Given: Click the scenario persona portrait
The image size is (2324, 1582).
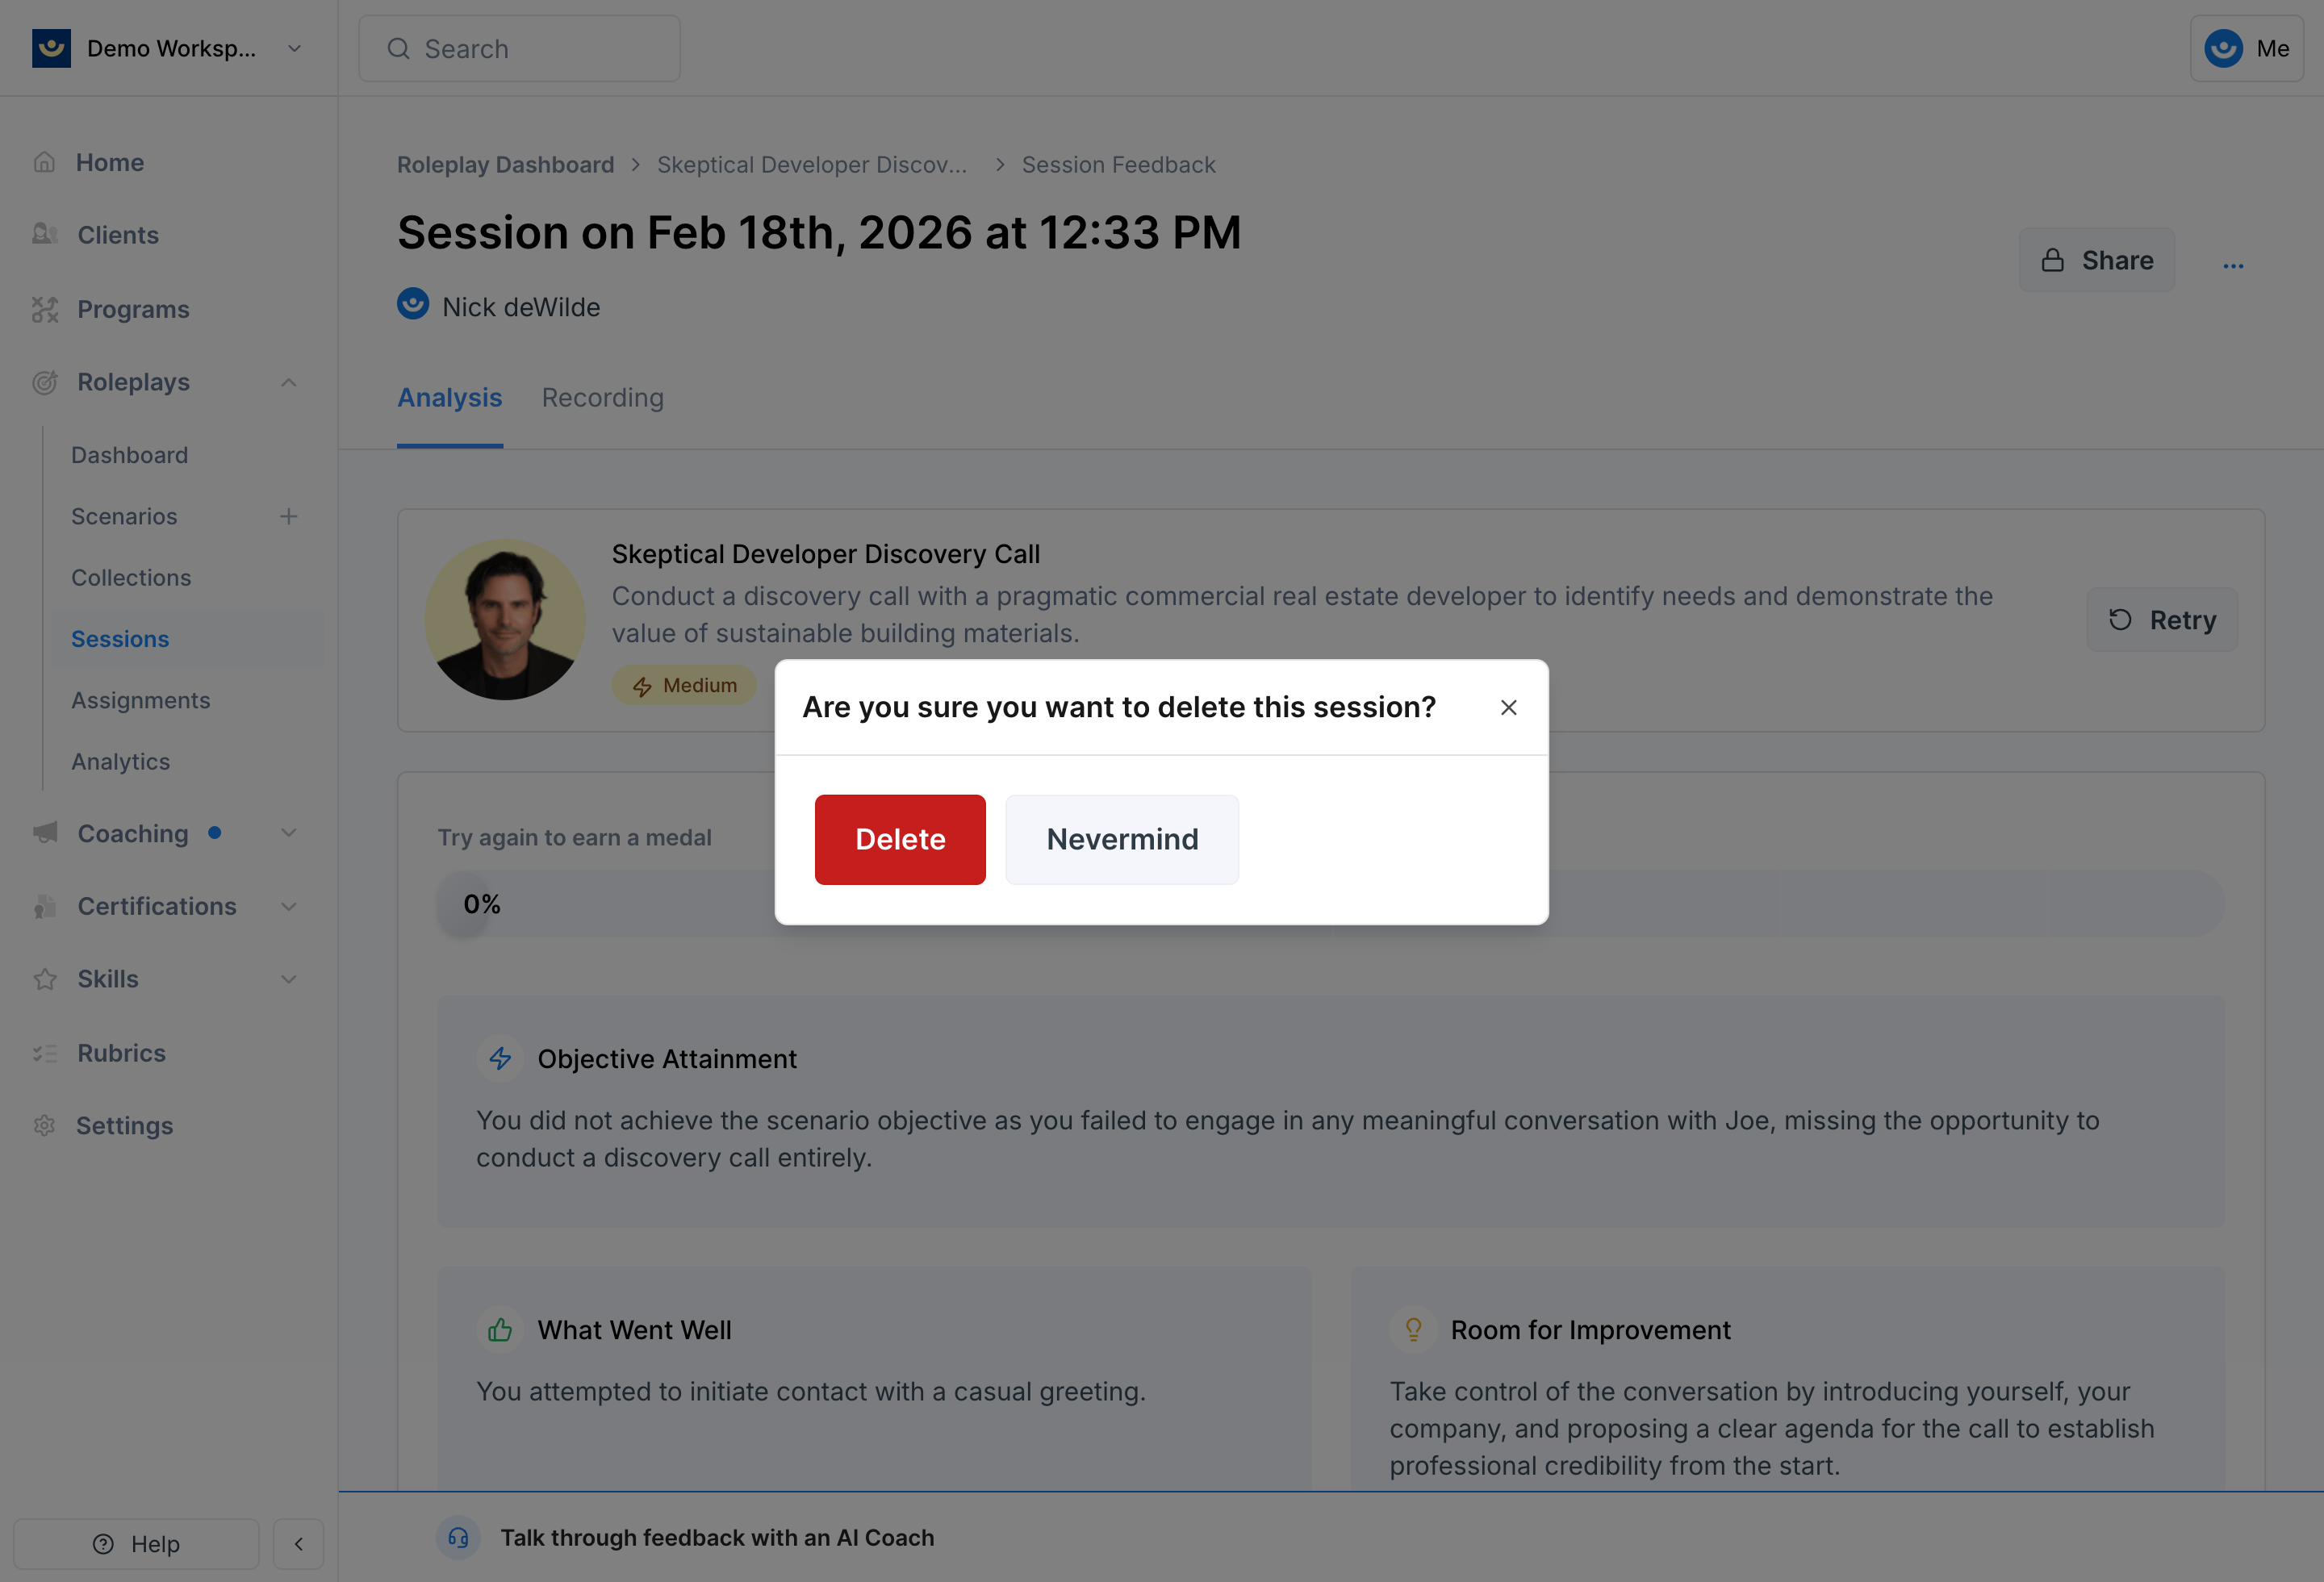Looking at the screenshot, I should point(506,620).
